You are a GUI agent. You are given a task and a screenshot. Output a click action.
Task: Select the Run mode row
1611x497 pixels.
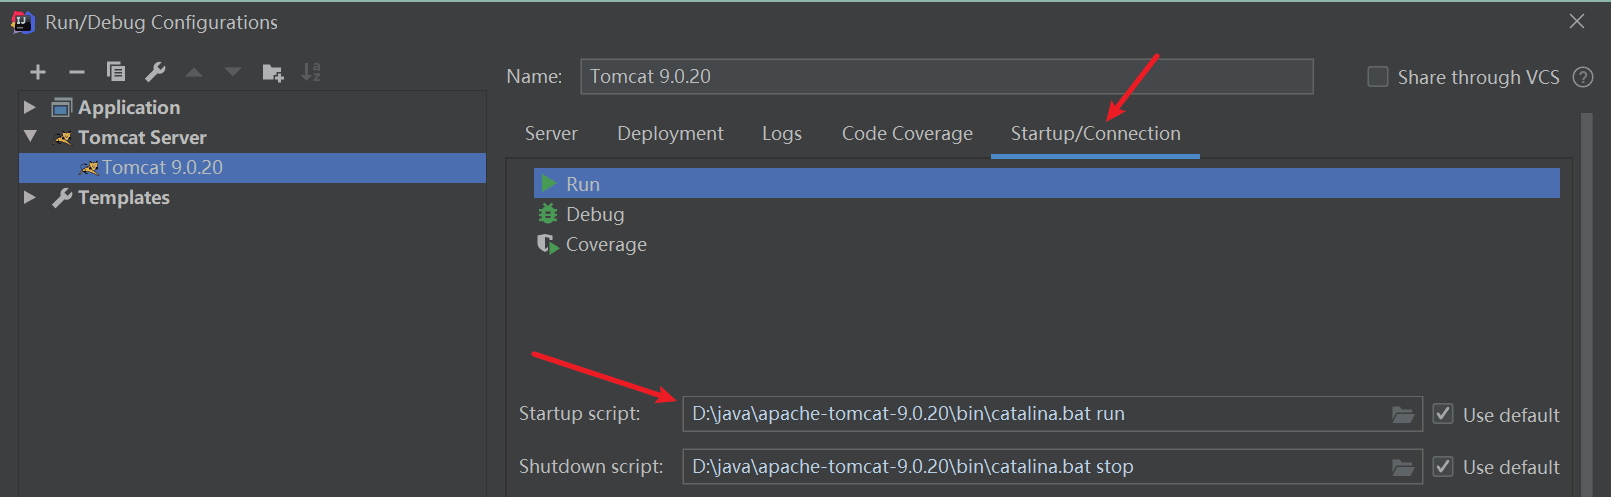pyautogui.click(x=1046, y=184)
